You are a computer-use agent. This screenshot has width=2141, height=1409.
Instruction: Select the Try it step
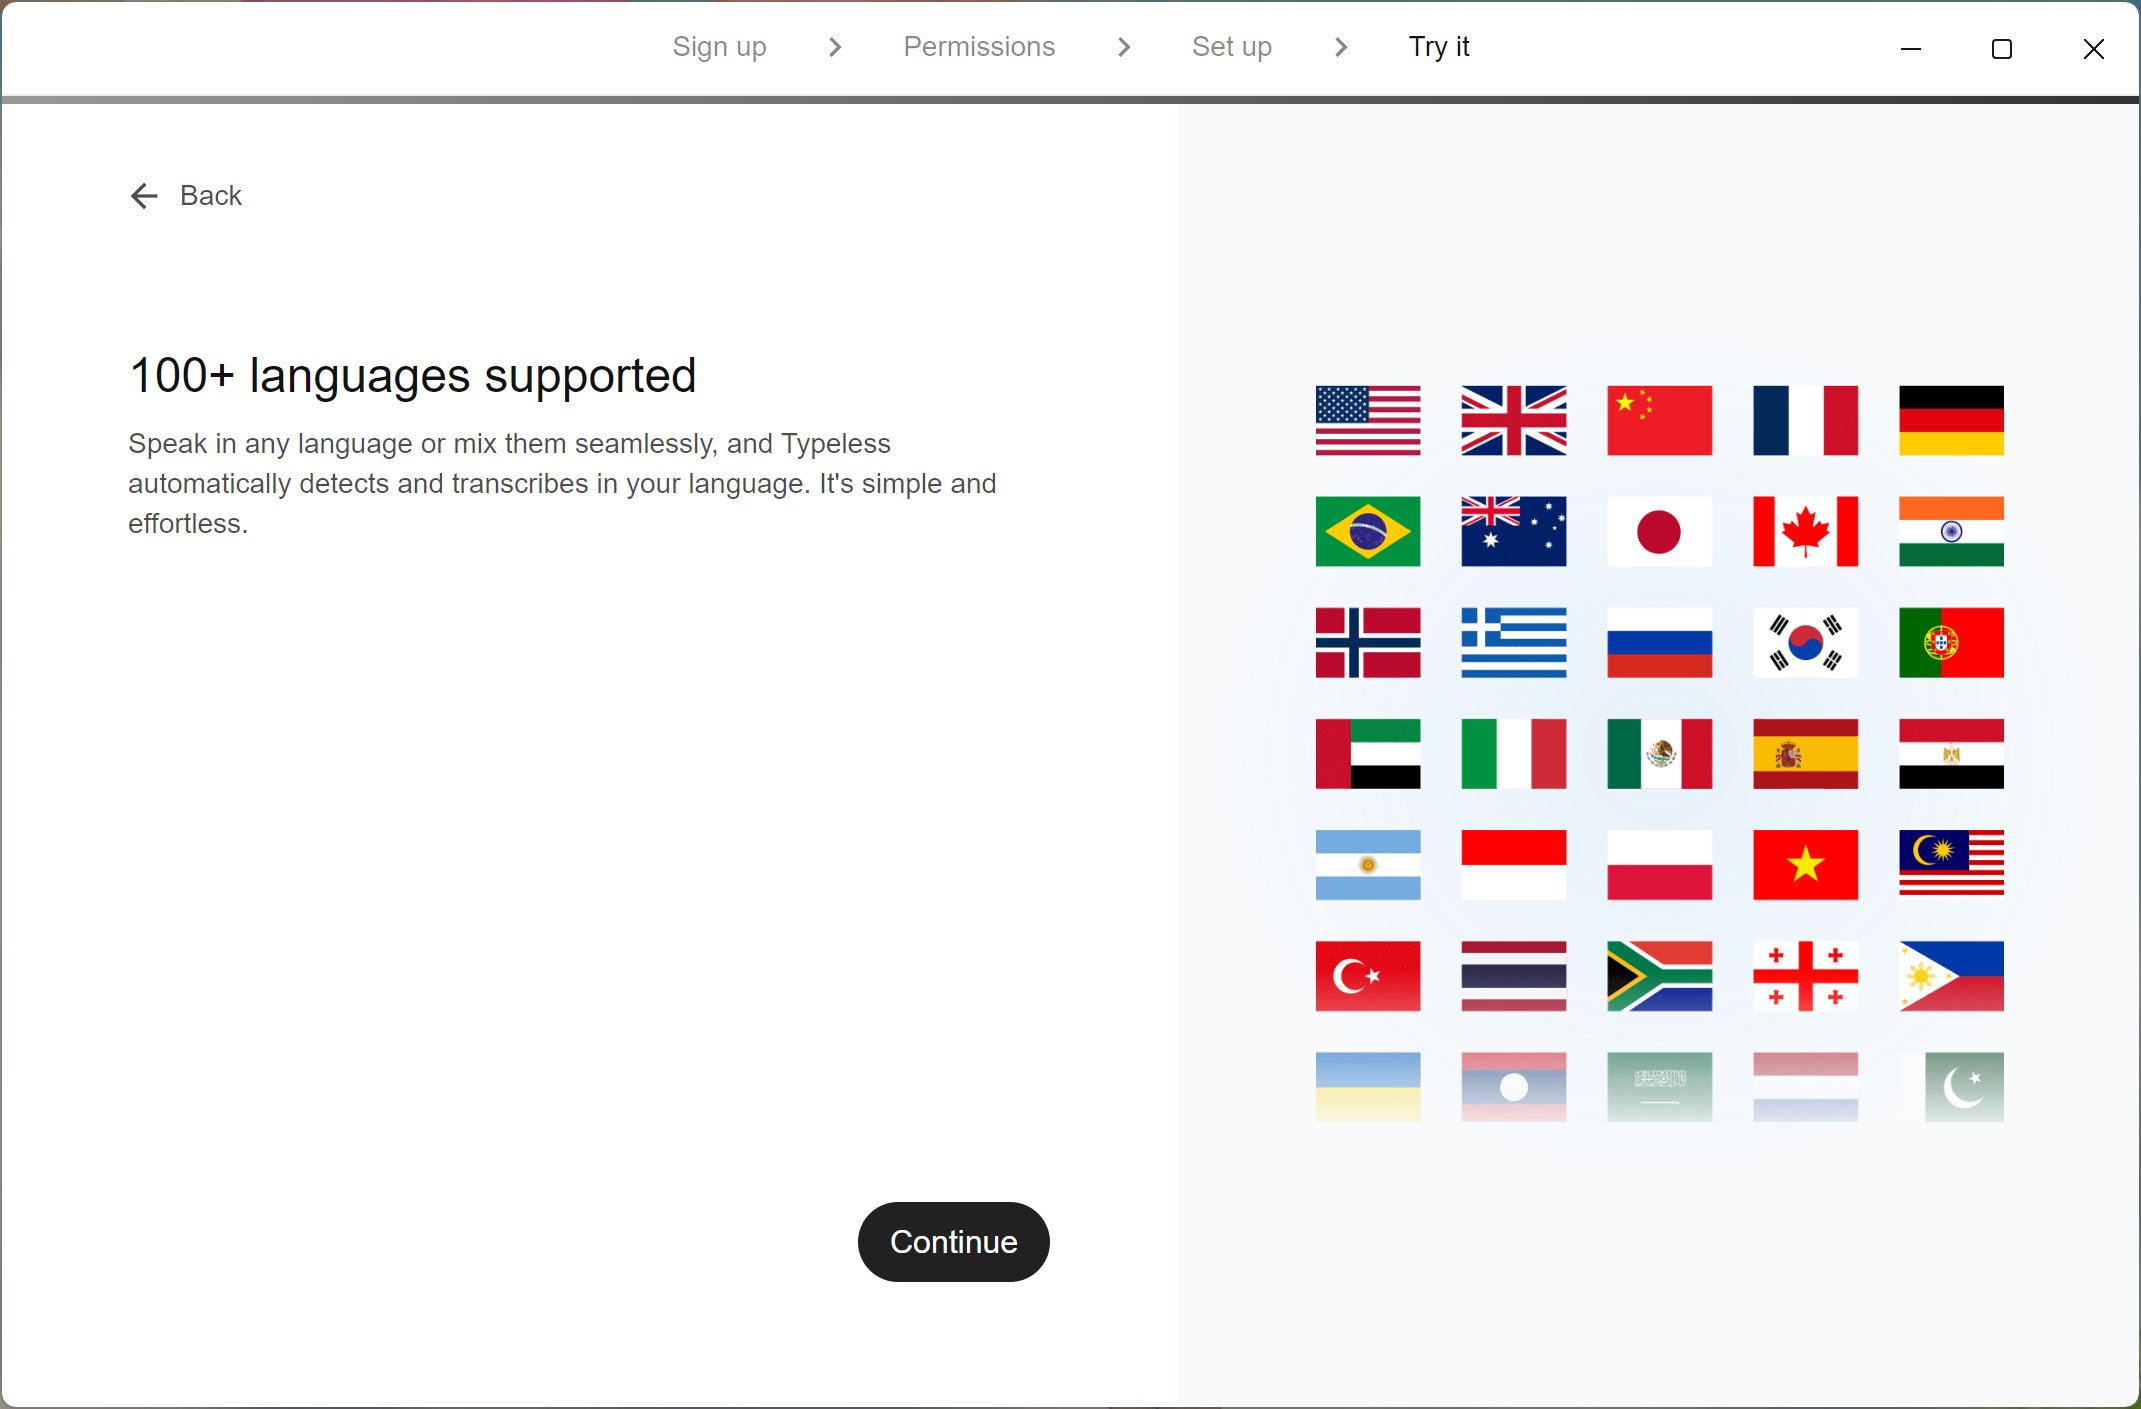(x=1438, y=47)
